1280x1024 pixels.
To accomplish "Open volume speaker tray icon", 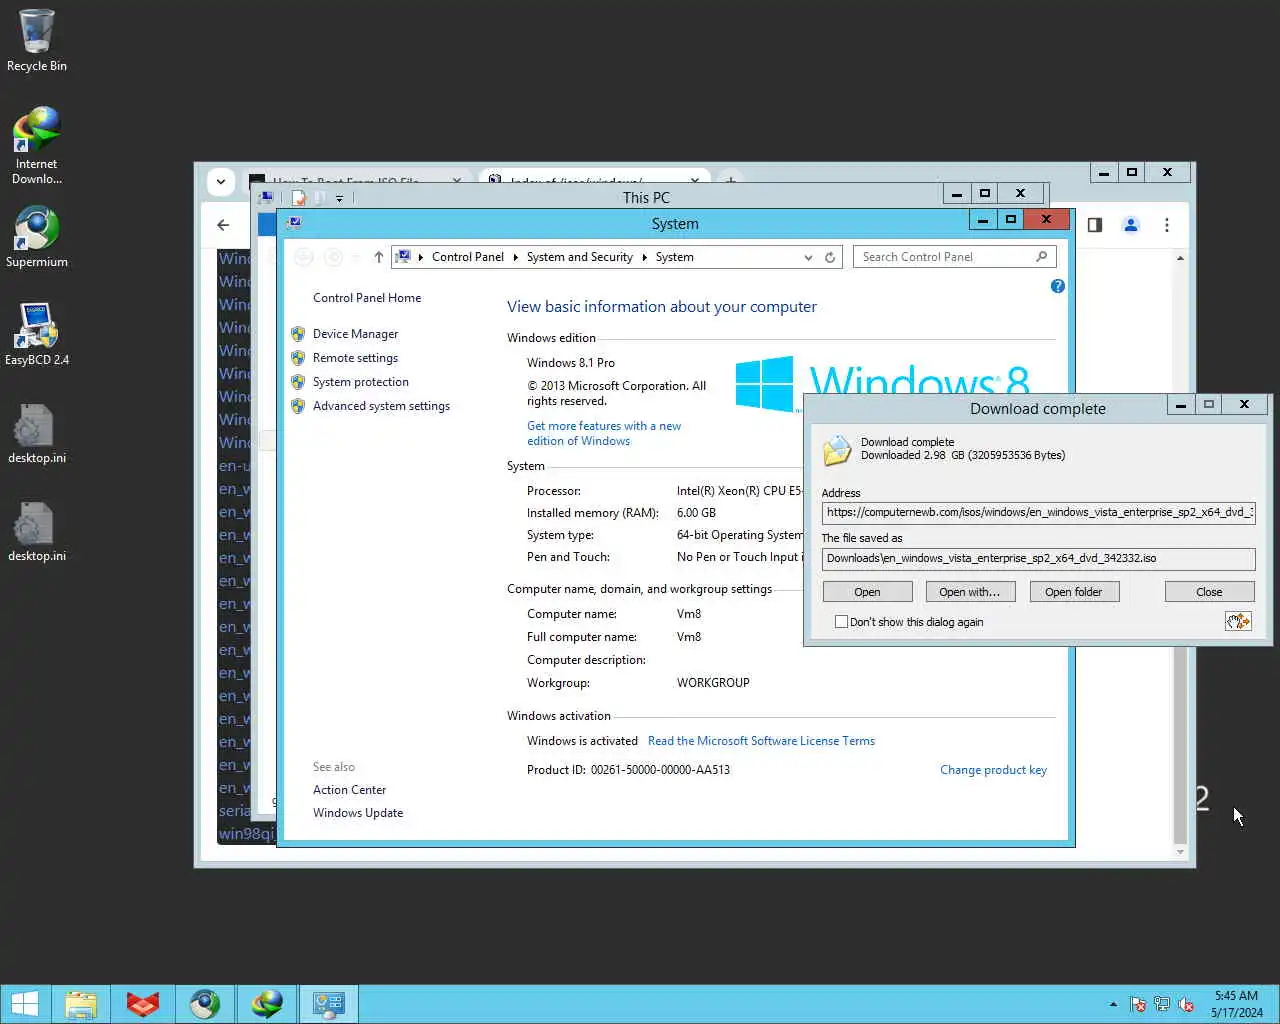I will click(1186, 1004).
